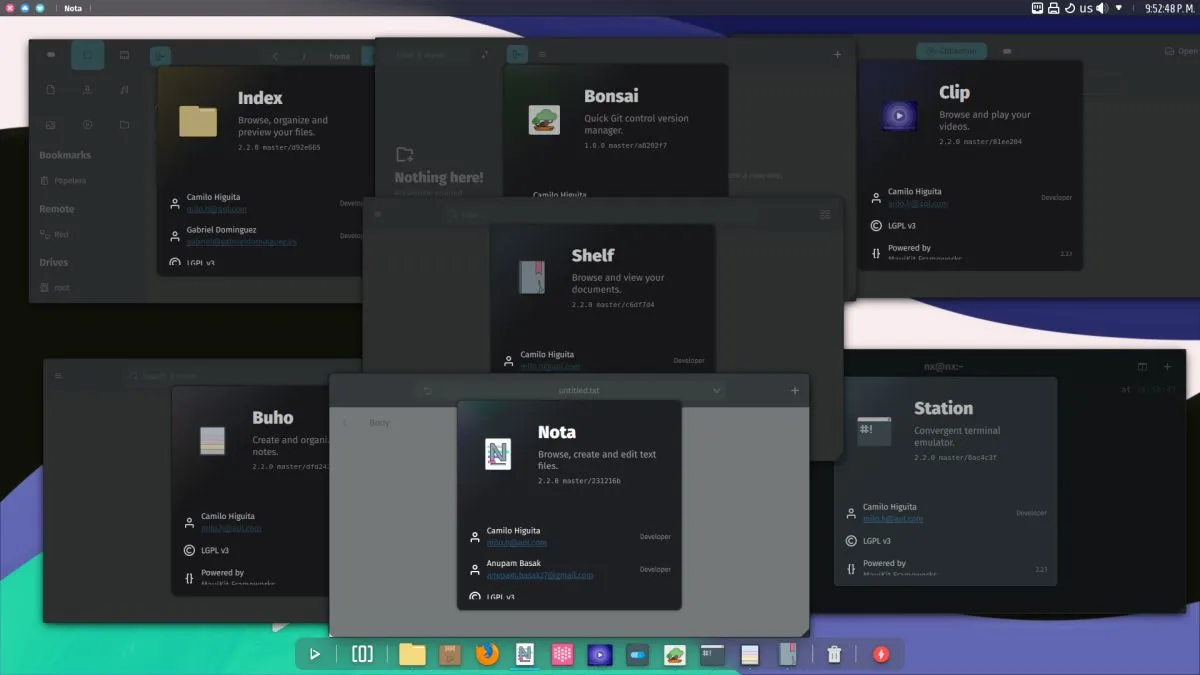Select the highlighted split-view icon in Index toolbar
1200x675 pixels.
[88, 55]
